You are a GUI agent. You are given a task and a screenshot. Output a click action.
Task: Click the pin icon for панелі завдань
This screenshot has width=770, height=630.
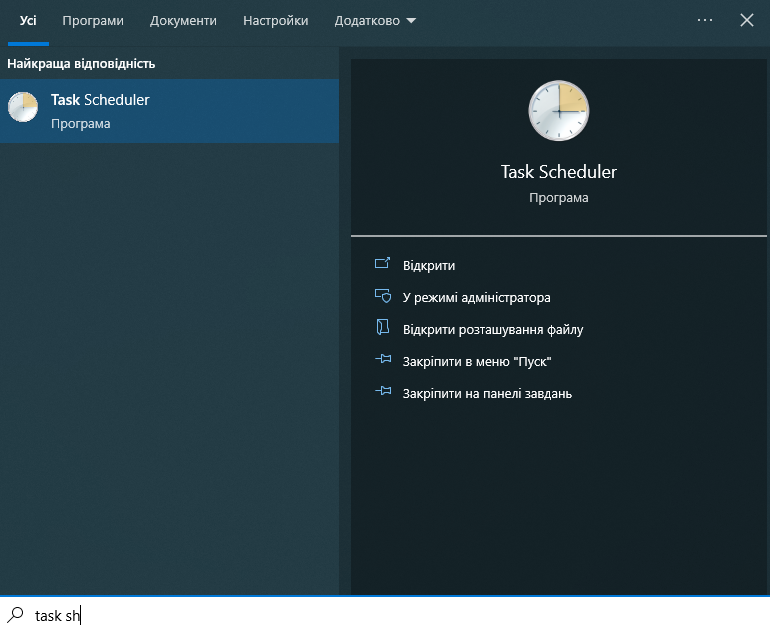click(383, 391)
